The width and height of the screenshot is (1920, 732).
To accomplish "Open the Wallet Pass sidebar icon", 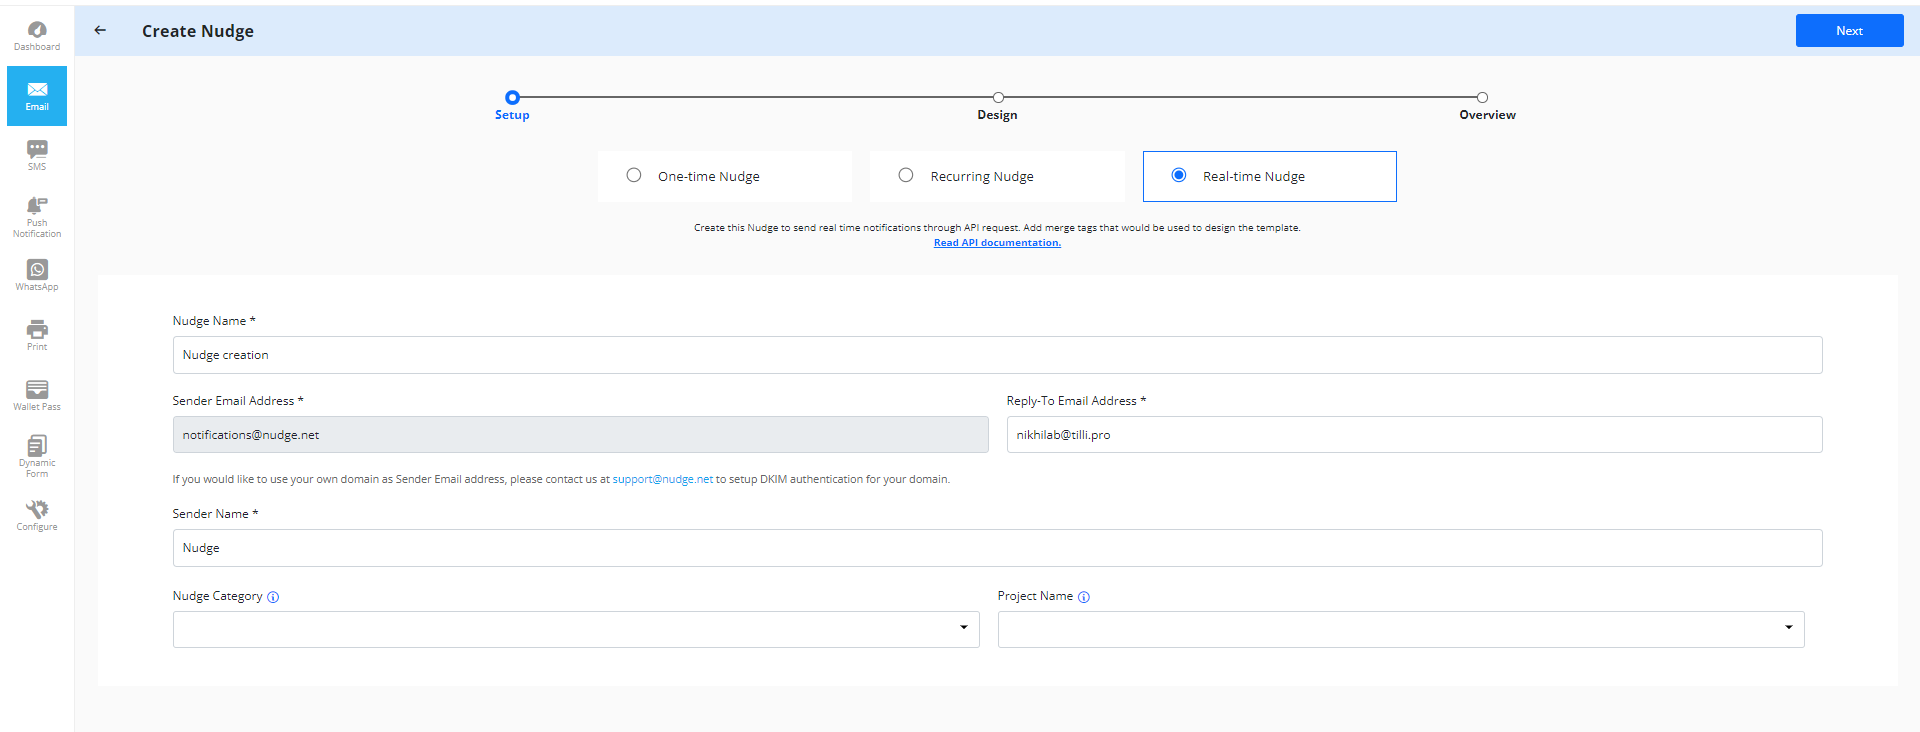I will coord(37,395).
